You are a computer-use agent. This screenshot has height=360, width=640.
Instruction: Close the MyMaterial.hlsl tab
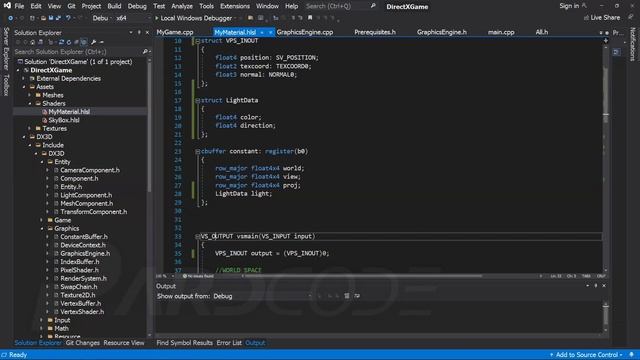pyautogui.click(x=270, y=32)
